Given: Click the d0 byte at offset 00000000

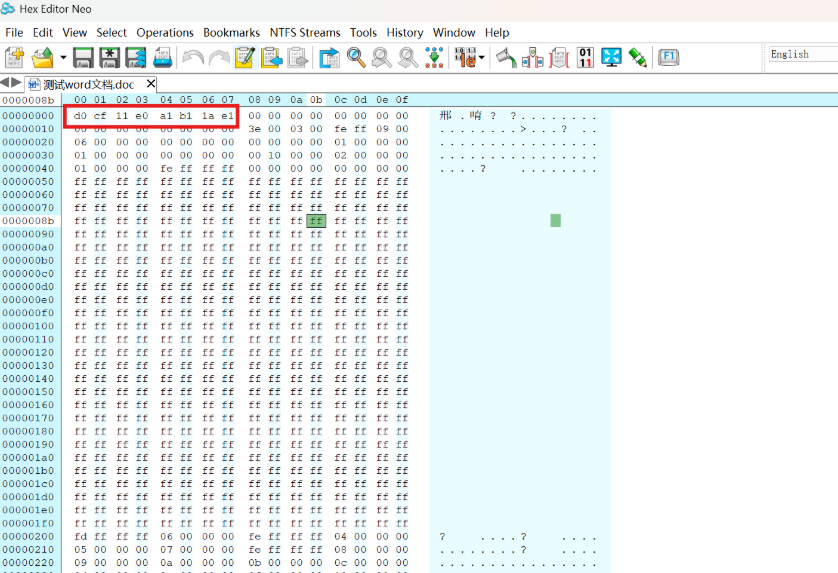Looking at the screenshot, I should [x=80, y=116].
